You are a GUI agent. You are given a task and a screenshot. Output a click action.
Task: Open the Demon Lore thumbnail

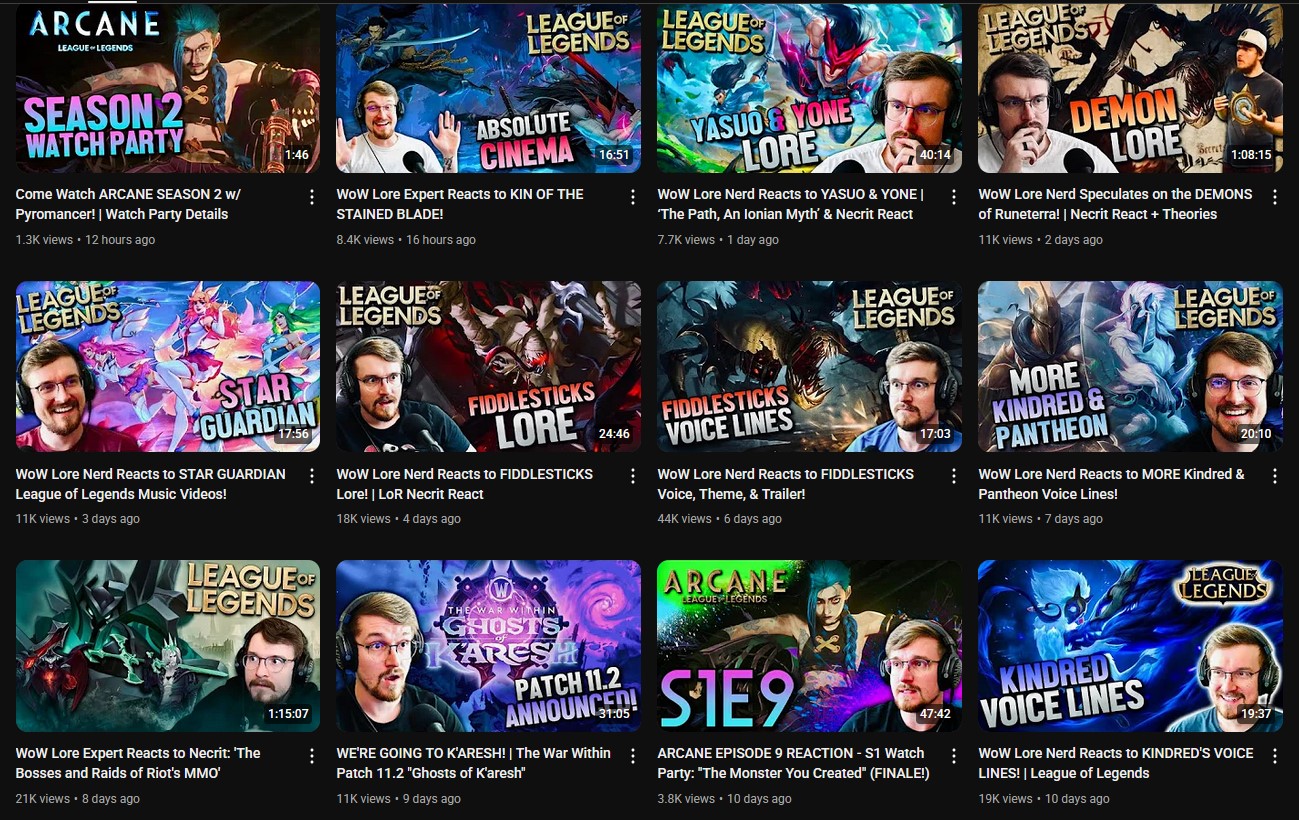pyautogui.click(x=1130, y=88)
